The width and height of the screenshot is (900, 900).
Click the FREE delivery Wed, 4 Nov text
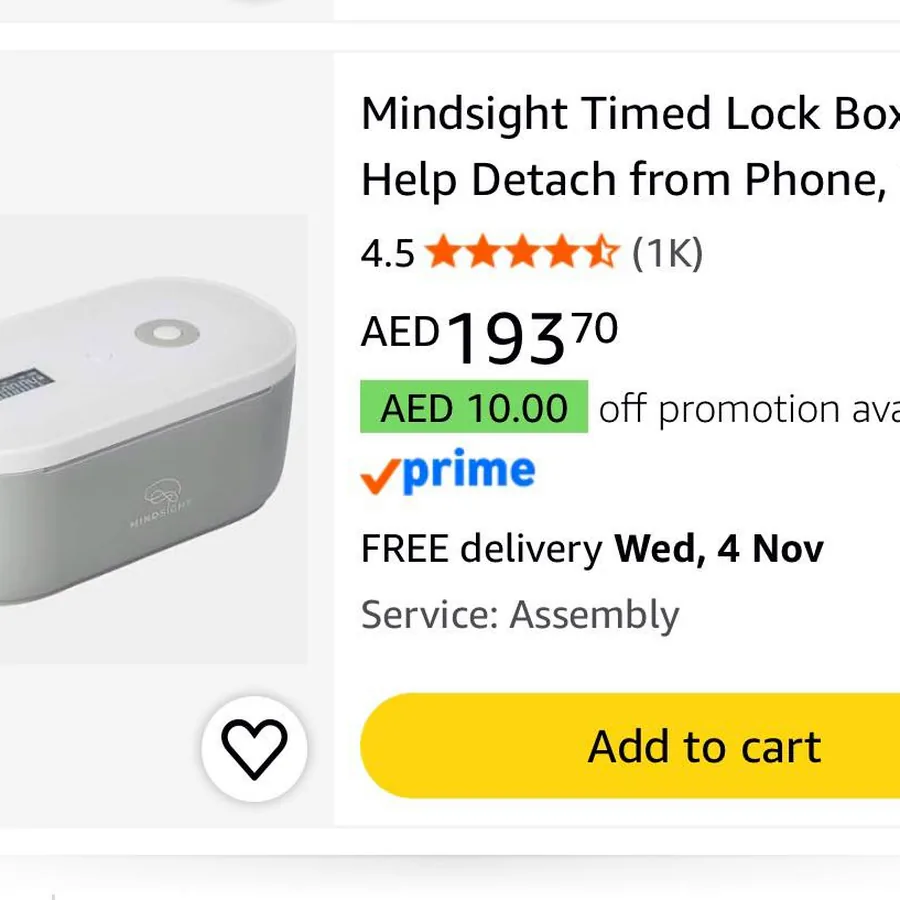[x=592, y=549]
